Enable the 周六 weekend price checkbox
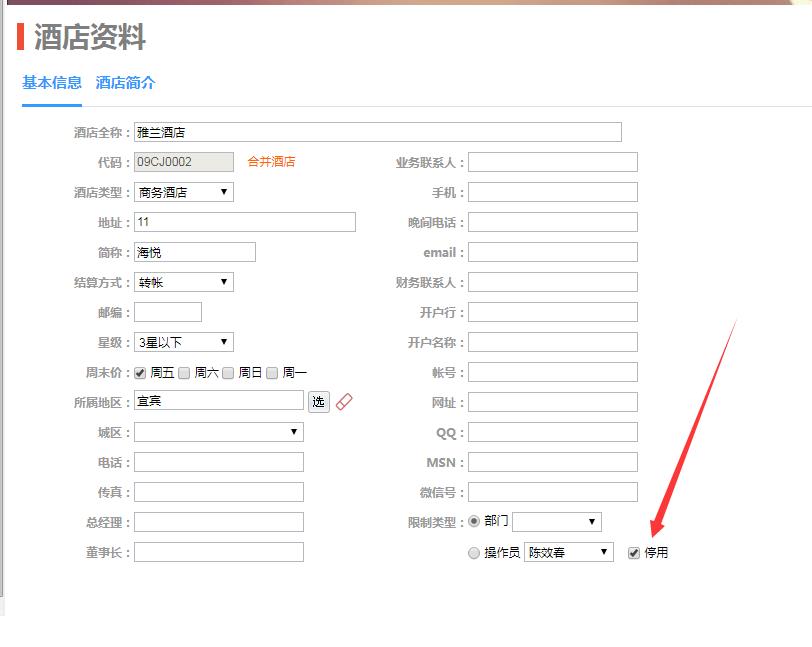812x647 pixels. coord(184,373)
